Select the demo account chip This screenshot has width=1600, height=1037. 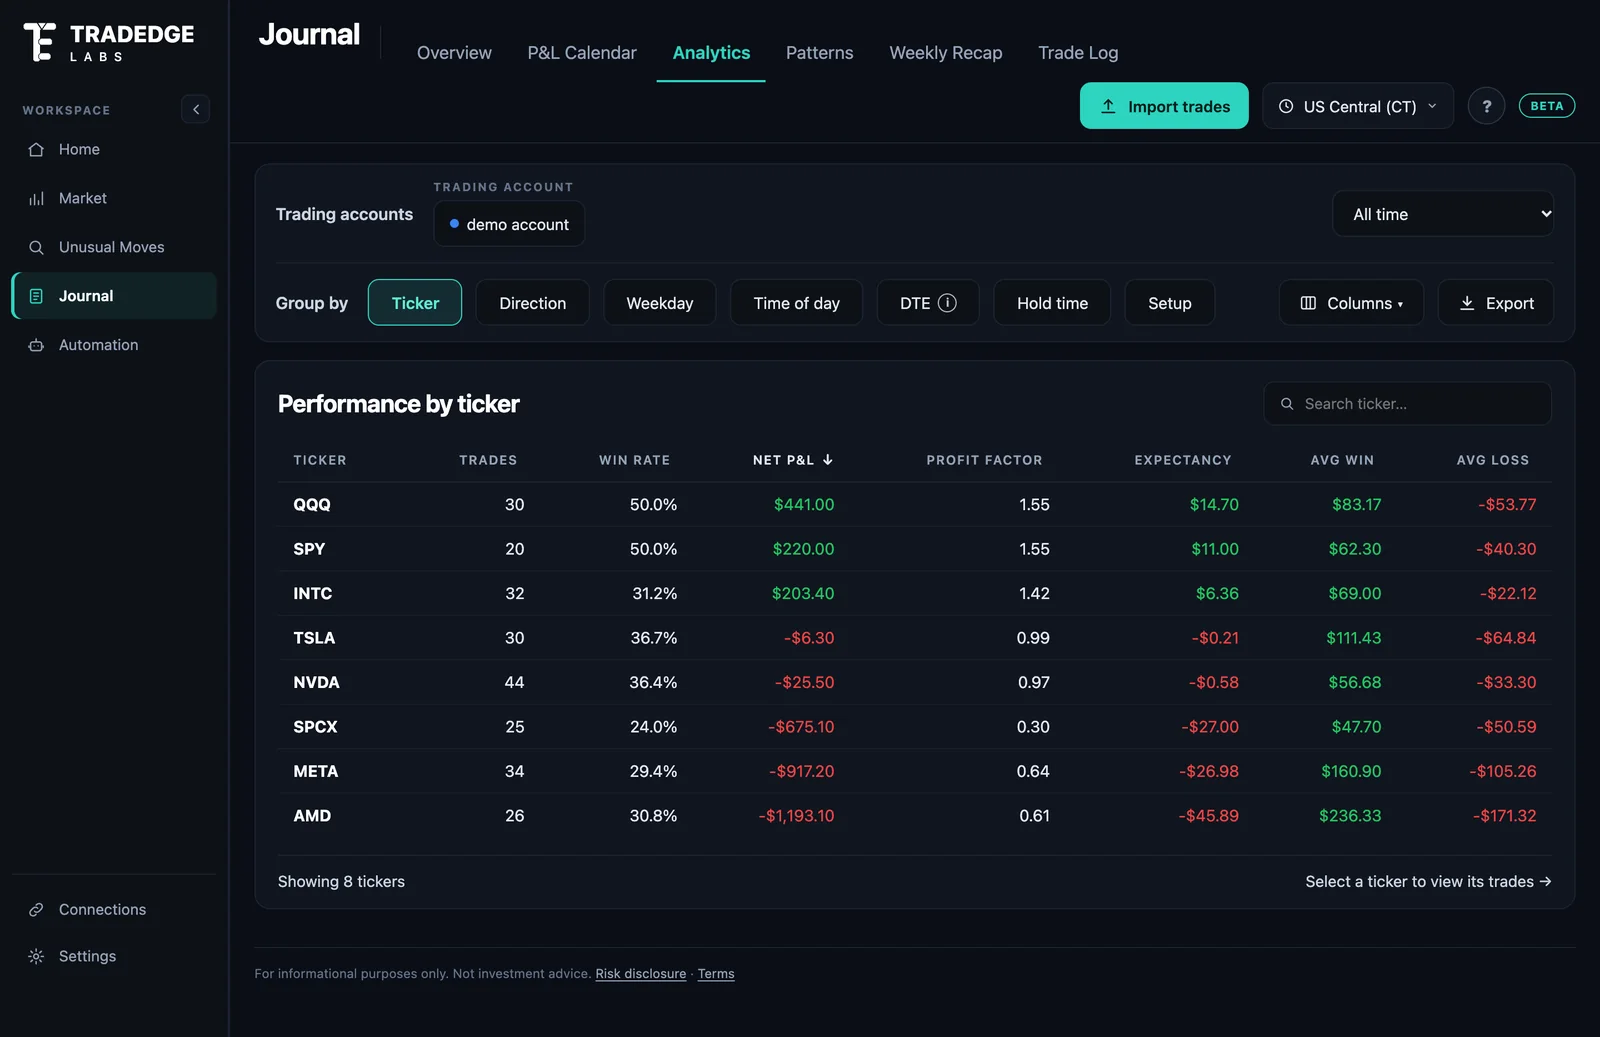(509, 224)
